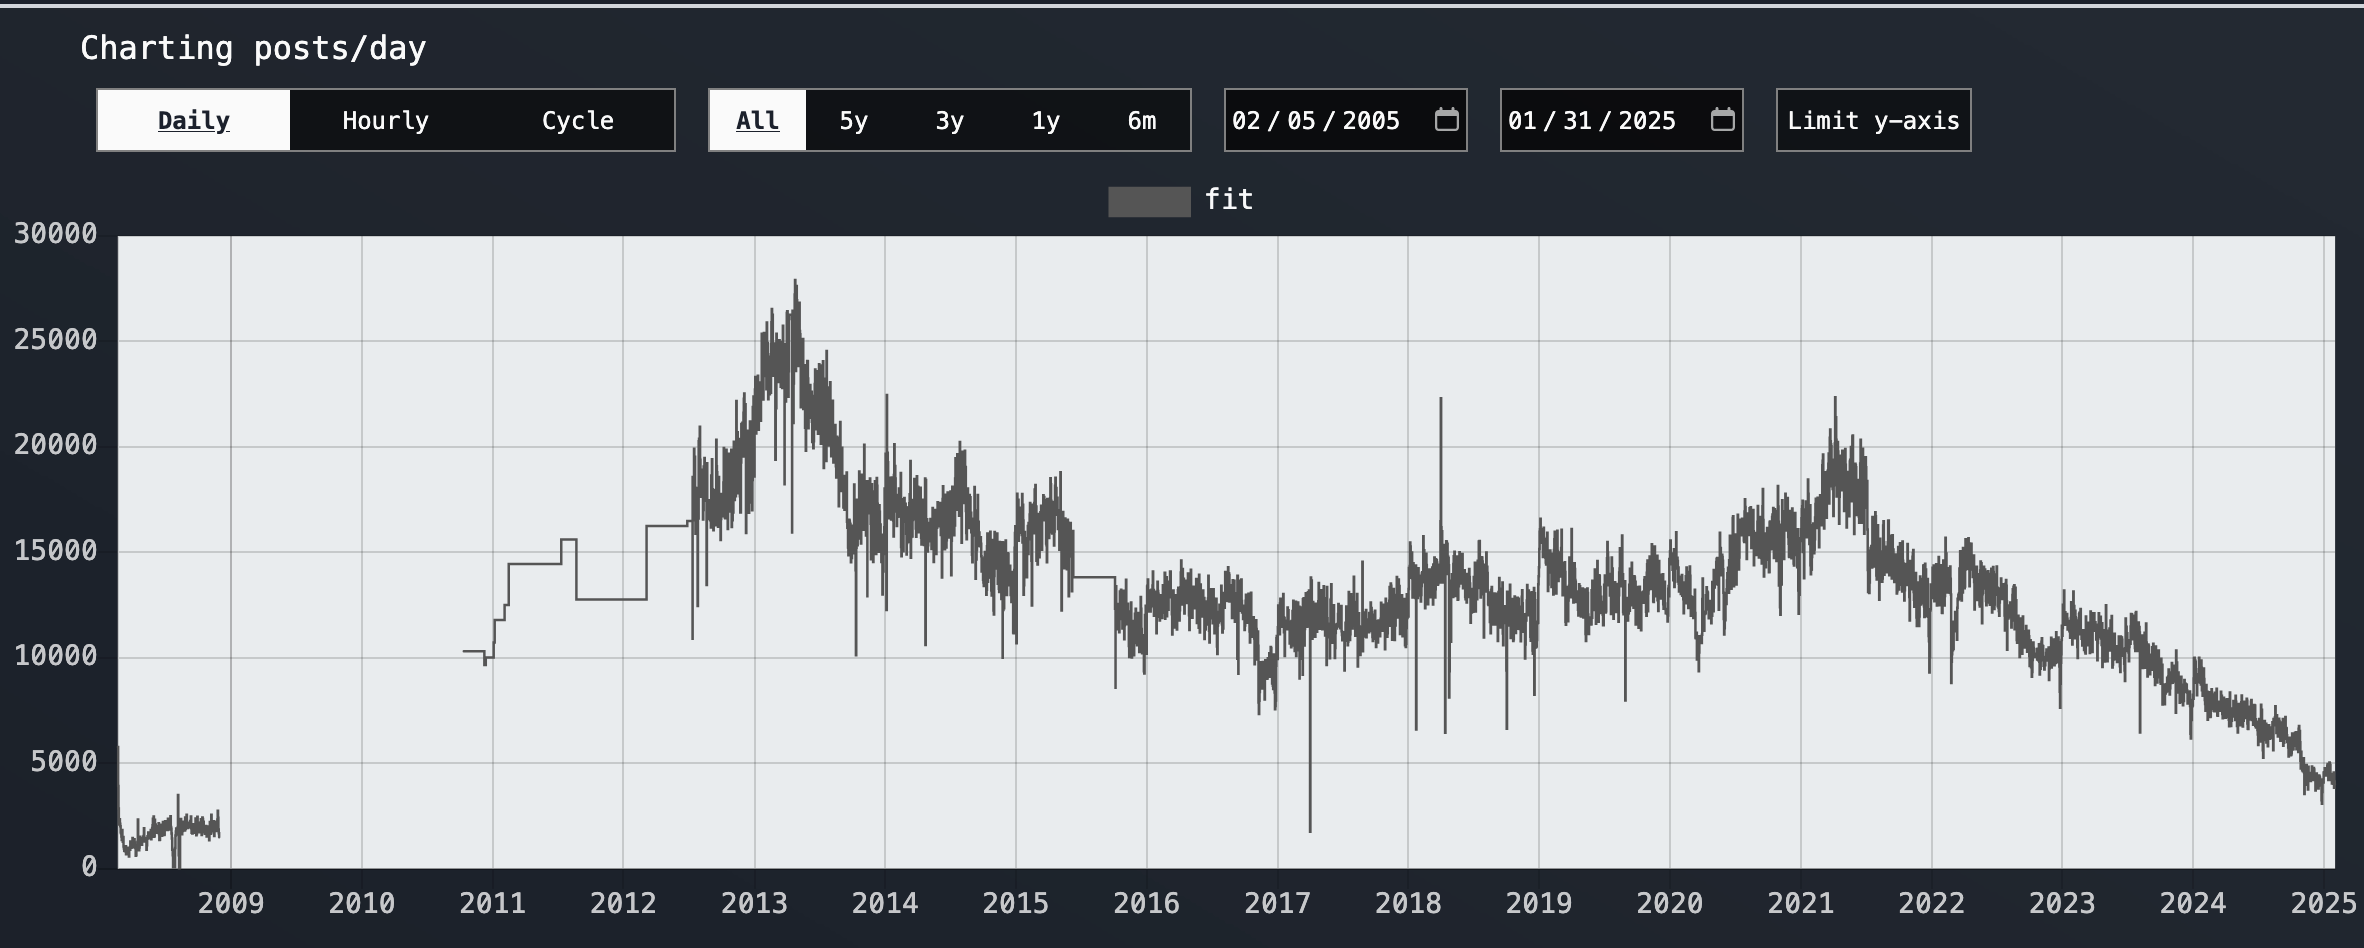
Task: Click the 2016 x-axis label
Action: 1147,904
